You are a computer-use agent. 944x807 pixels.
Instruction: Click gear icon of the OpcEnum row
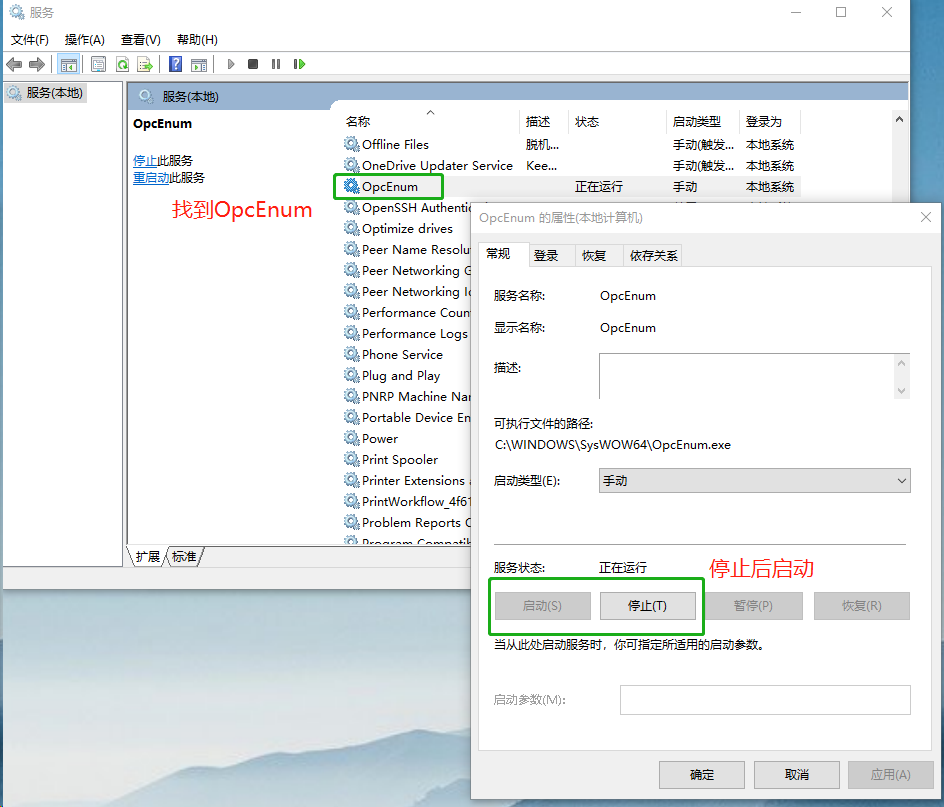point(352,186)
